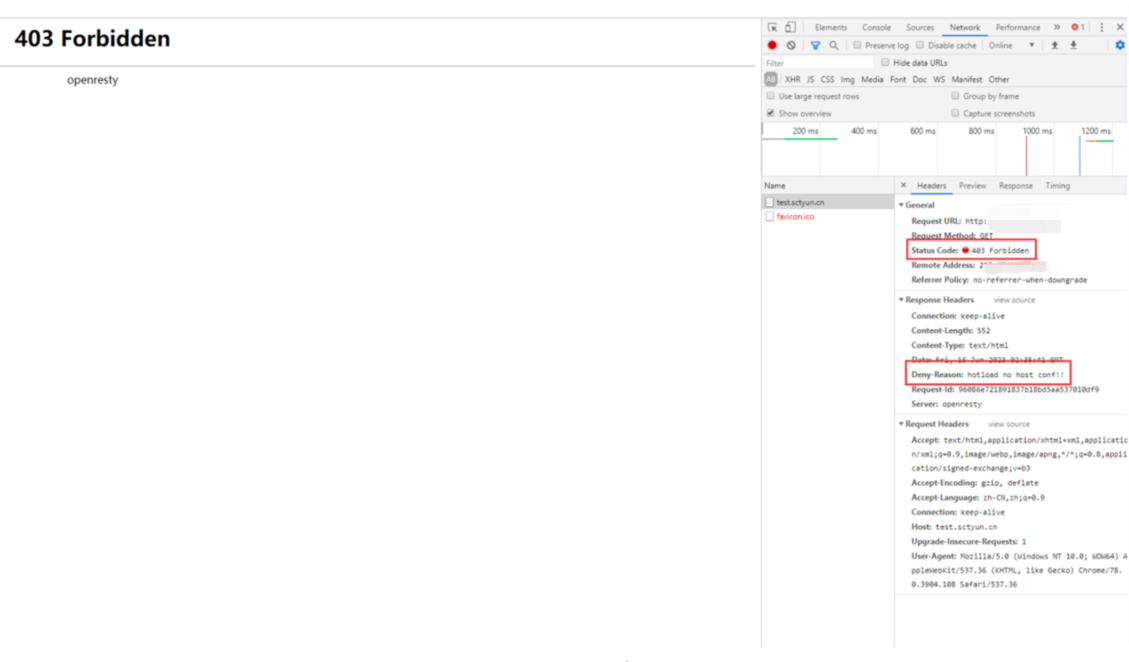This screenshot has height=662, width=1129.
Task: Select the Network tab
Action: [x=964, y=27]
